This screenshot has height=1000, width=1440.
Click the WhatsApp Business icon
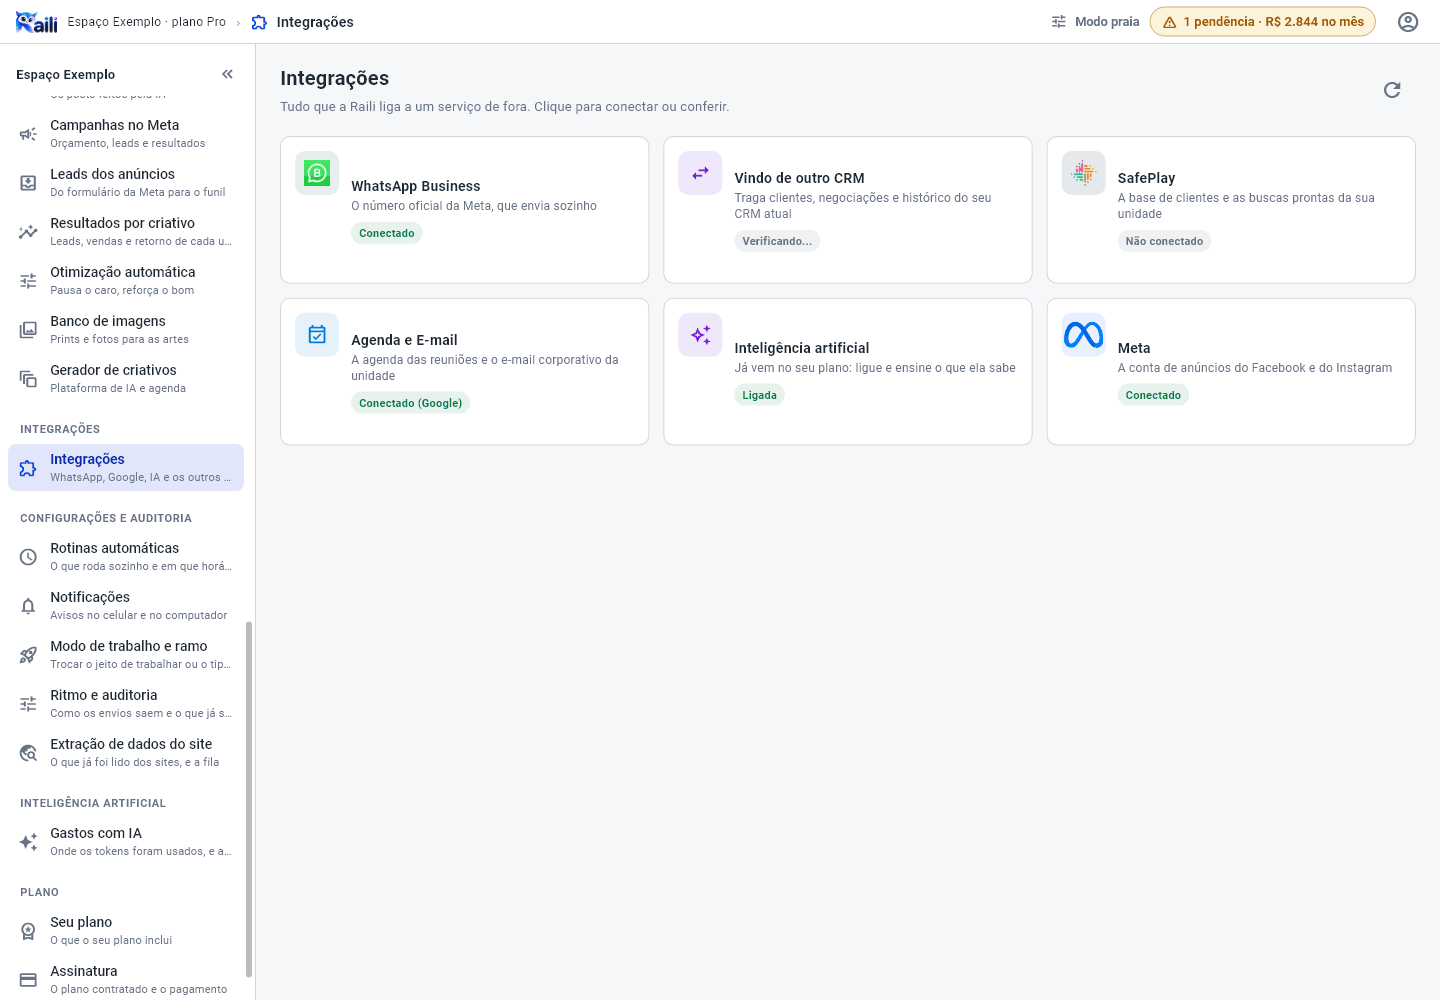tap(317, 173)
